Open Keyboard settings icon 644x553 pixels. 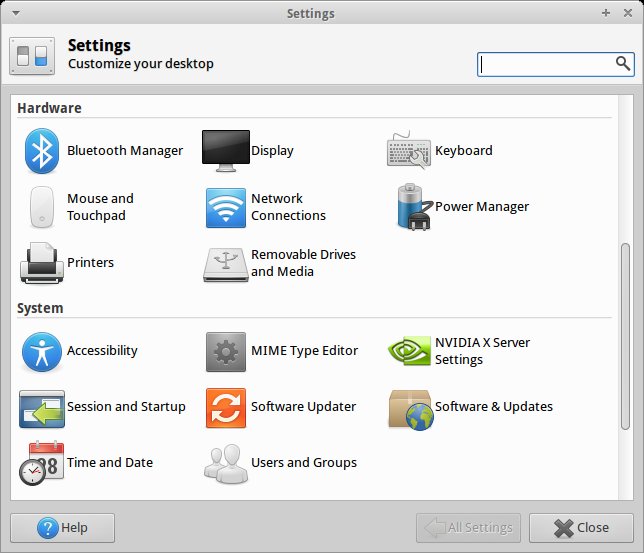(409, 150)
